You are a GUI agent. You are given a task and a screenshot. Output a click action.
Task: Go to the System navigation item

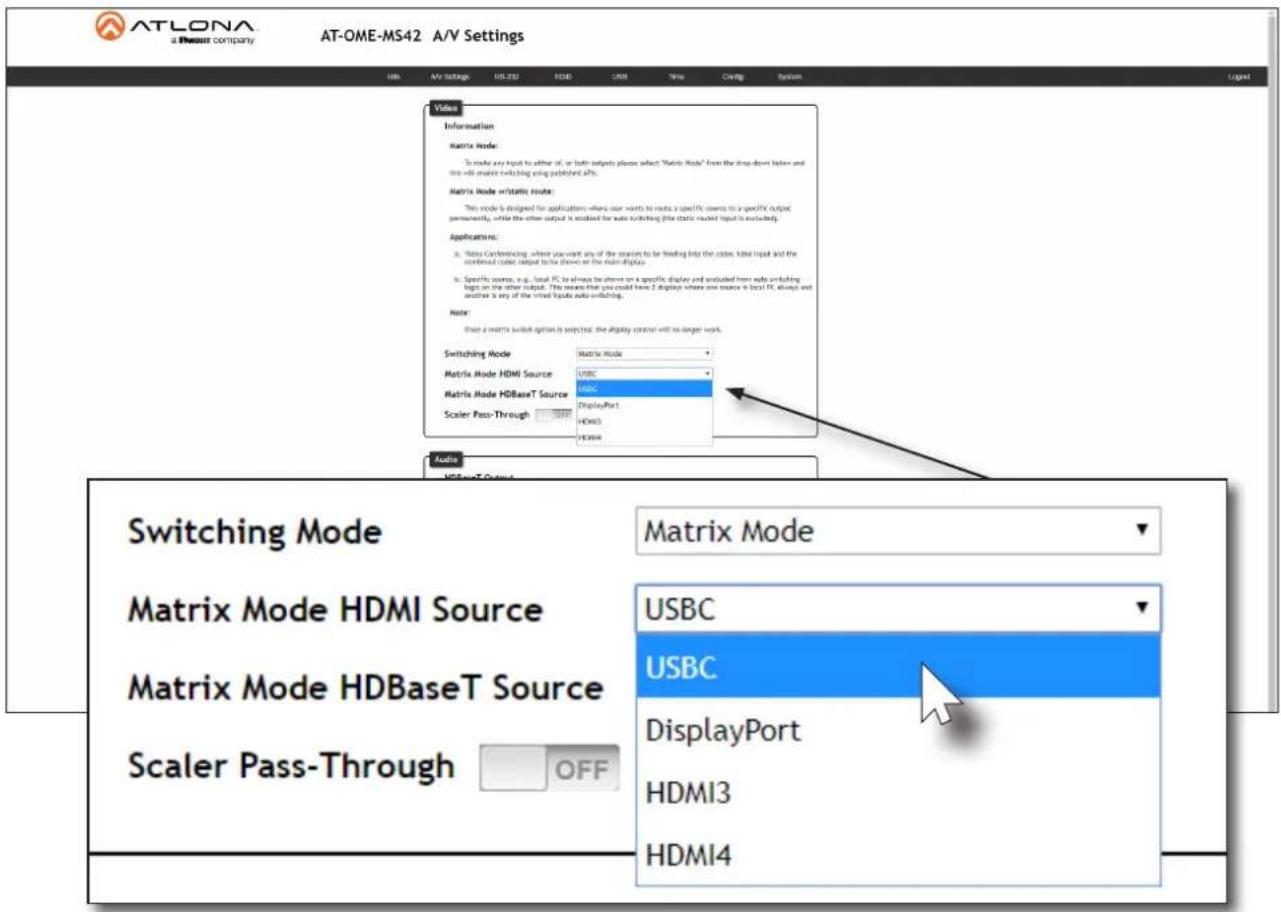coord(789,77)
